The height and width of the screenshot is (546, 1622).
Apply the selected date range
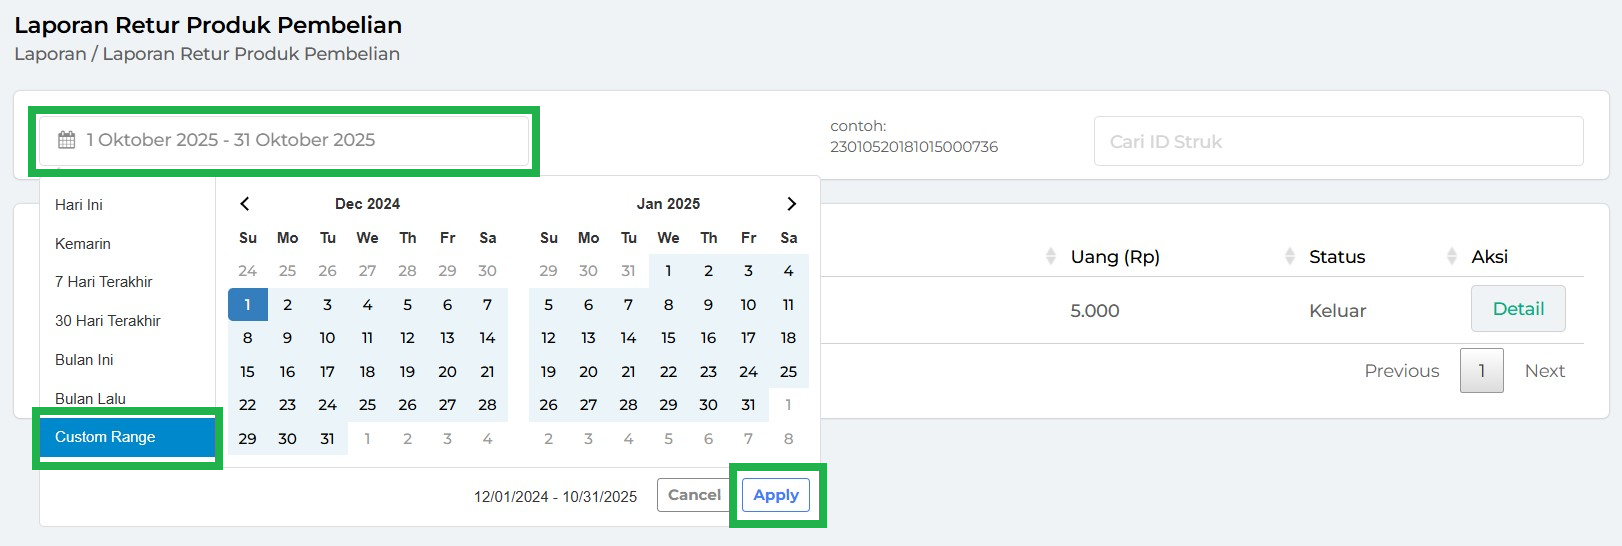776,495
